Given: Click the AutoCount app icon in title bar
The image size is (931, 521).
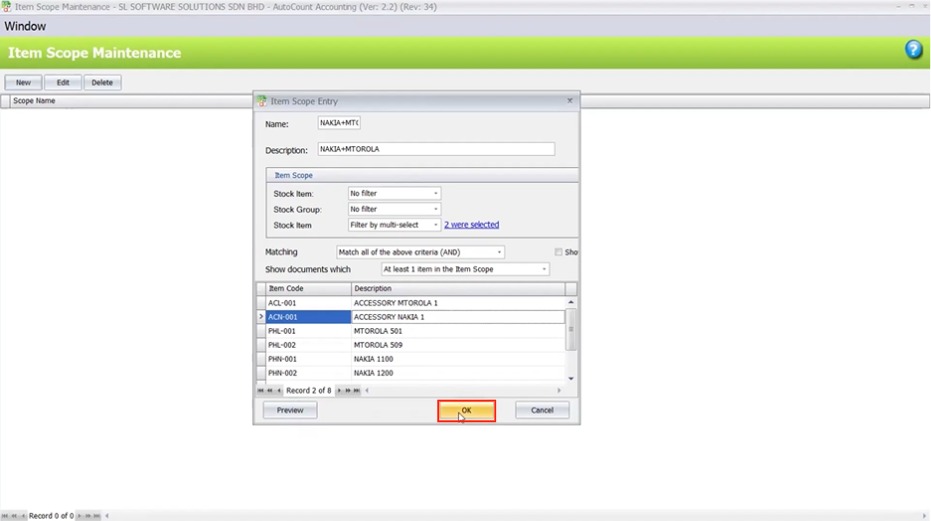Looking at the screenshot, I should (6, 7).
